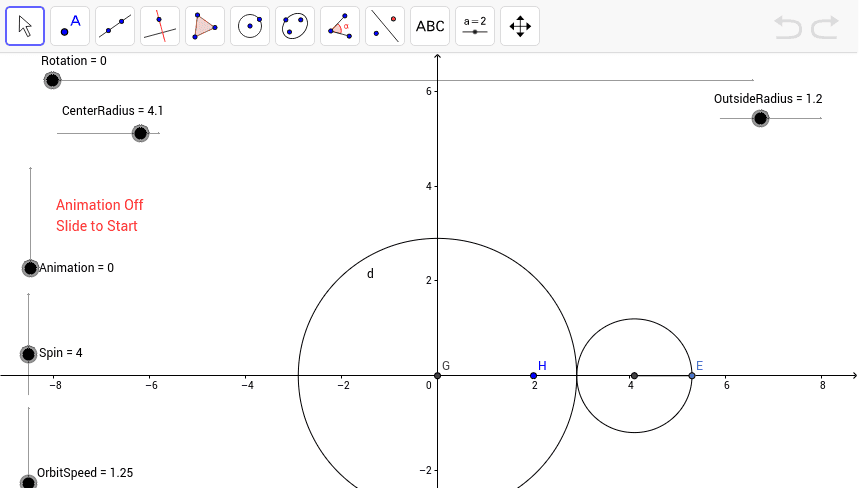Click the Rotation slider handle
This screenshot has height=490, width=859.
point(52,81)
